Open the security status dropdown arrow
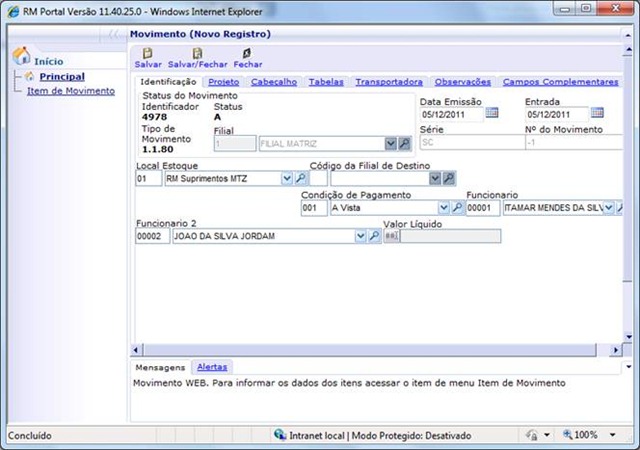The image size is (640, 450). pyautogui.click(x=547, y=435)
